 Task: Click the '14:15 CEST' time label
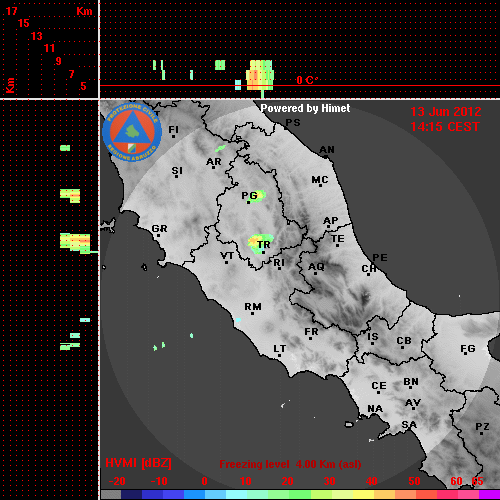point(445,127)
